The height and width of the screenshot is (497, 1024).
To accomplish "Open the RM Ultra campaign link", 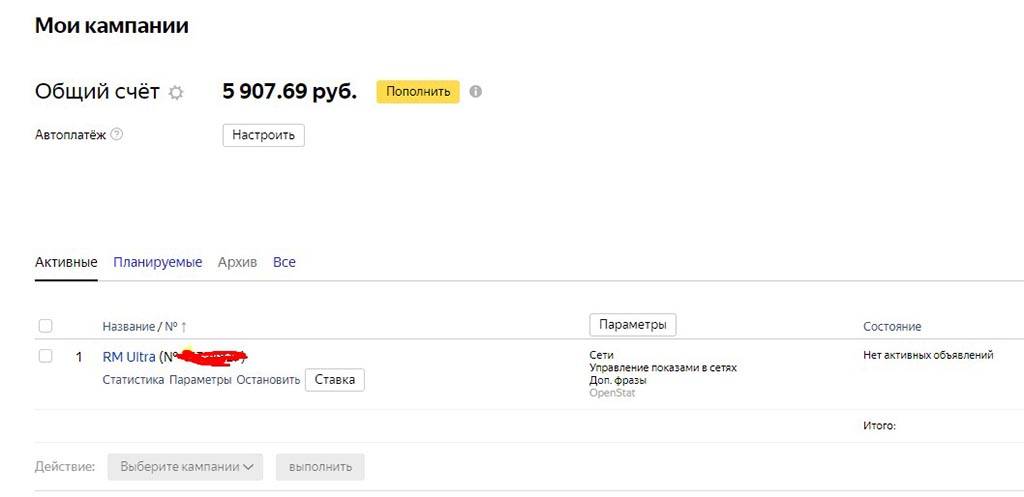I will click(128, 356).
